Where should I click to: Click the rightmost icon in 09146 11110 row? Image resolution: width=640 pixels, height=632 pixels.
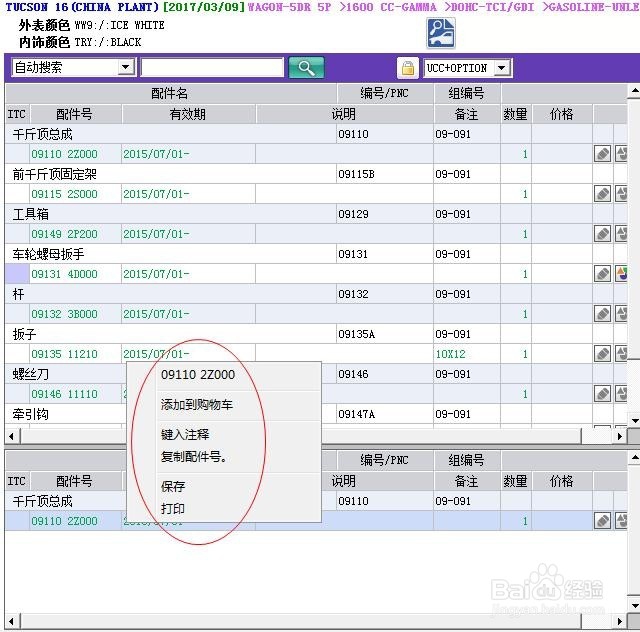(621, 394)
